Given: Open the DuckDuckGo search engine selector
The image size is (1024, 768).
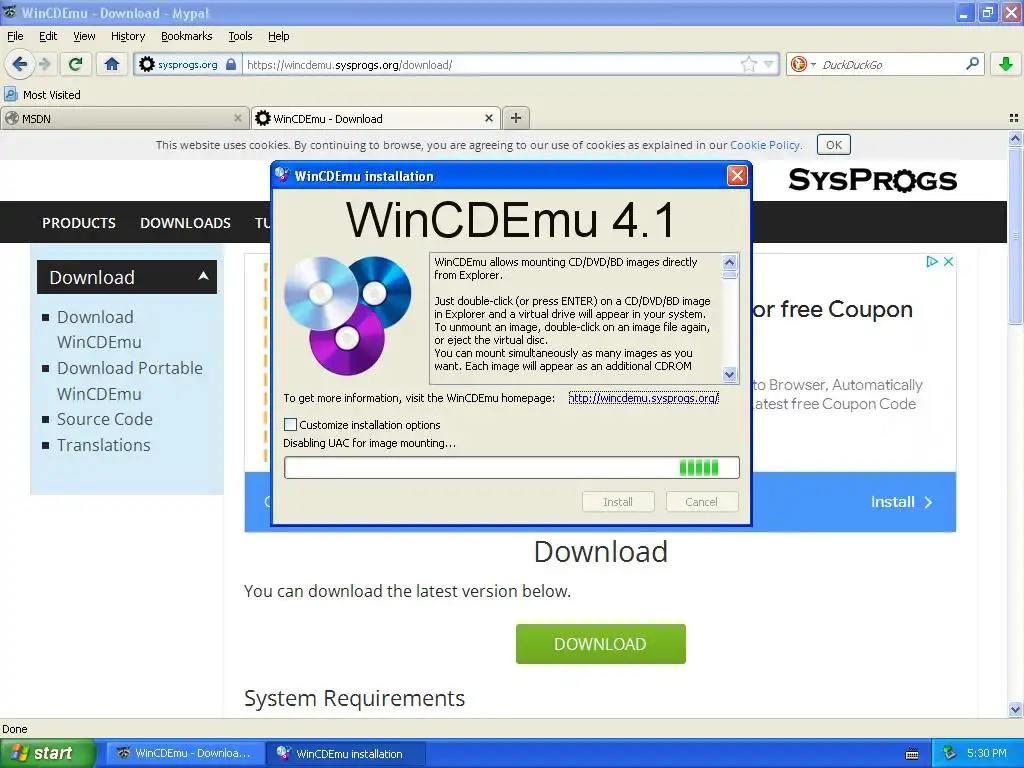Looking at the screenshot, I should coord(803,65).
